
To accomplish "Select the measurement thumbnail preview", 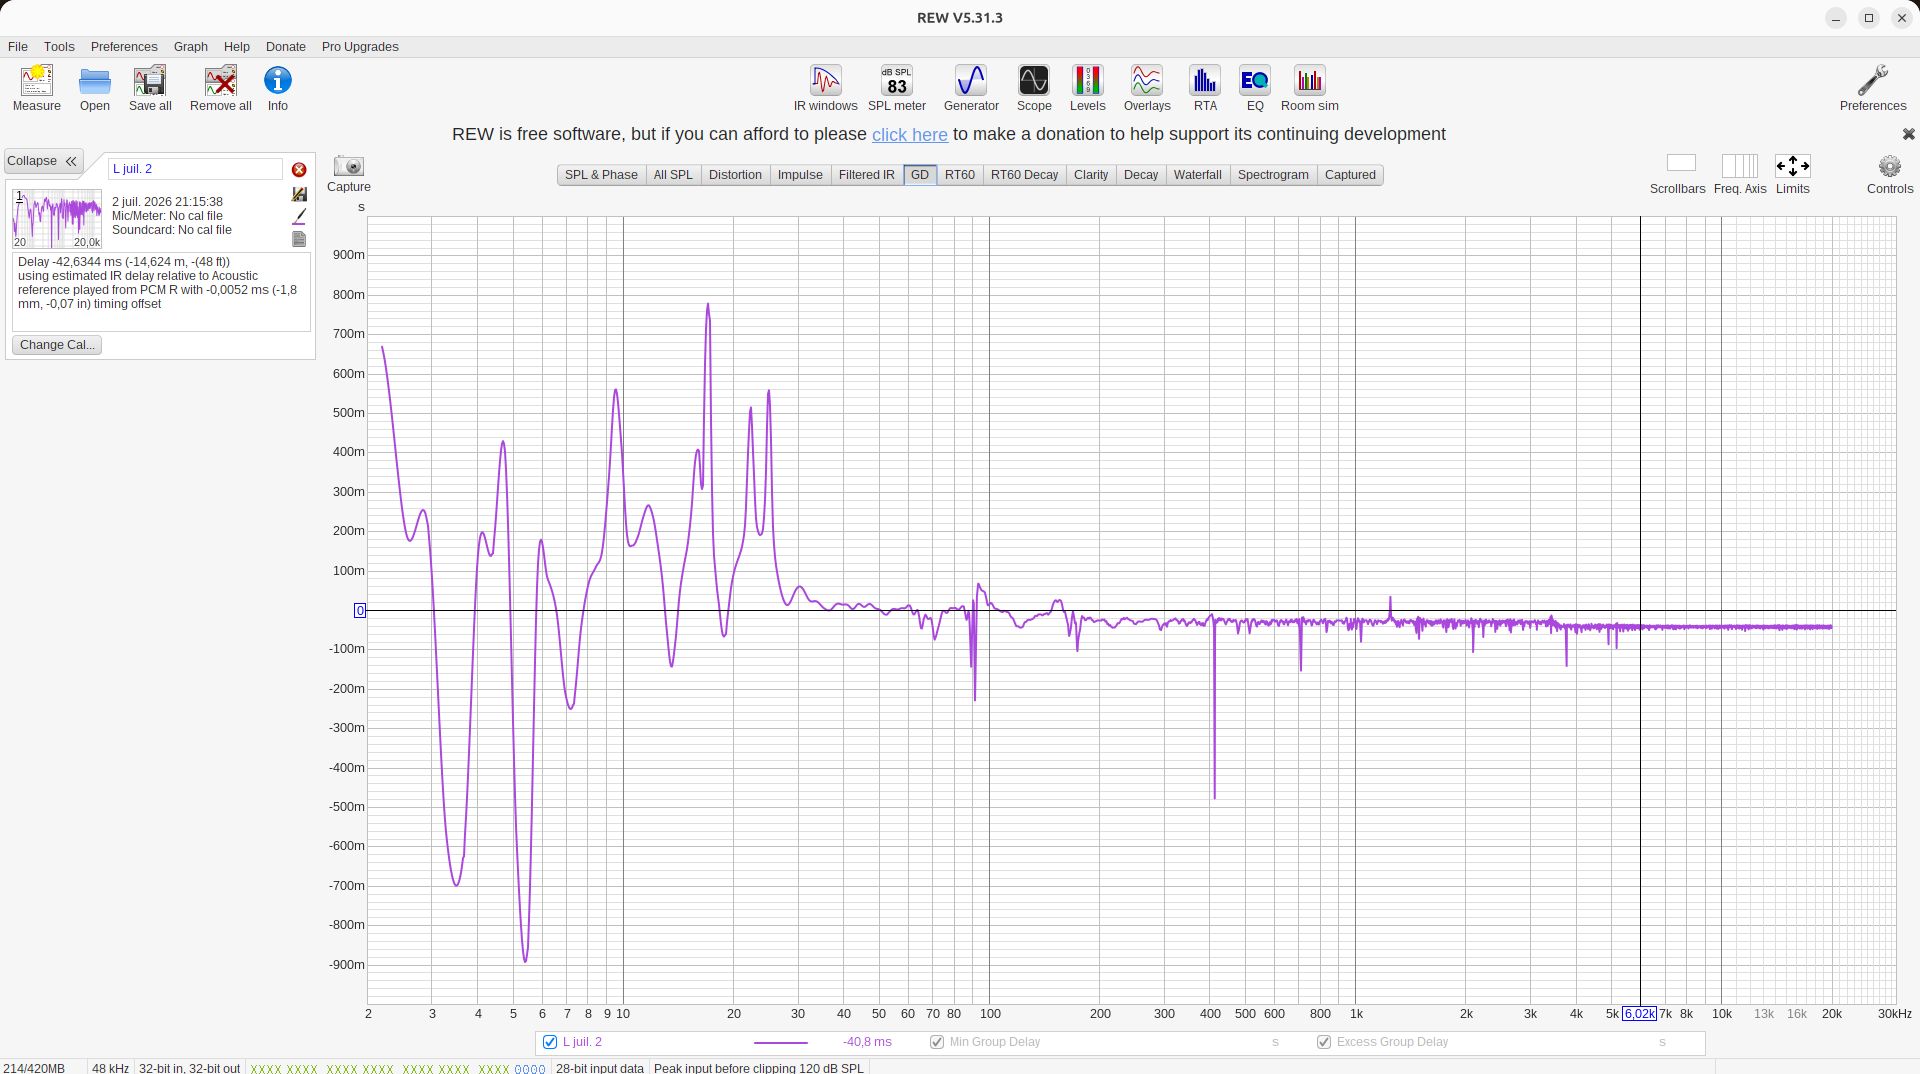I will tap(57, 219).
